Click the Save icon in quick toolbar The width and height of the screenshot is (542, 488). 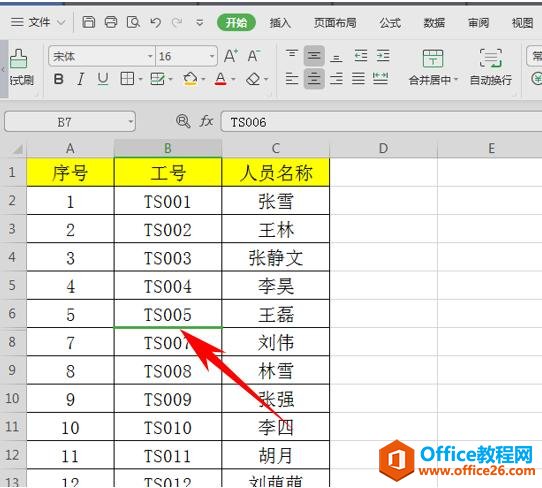click(x=88, y=22)
